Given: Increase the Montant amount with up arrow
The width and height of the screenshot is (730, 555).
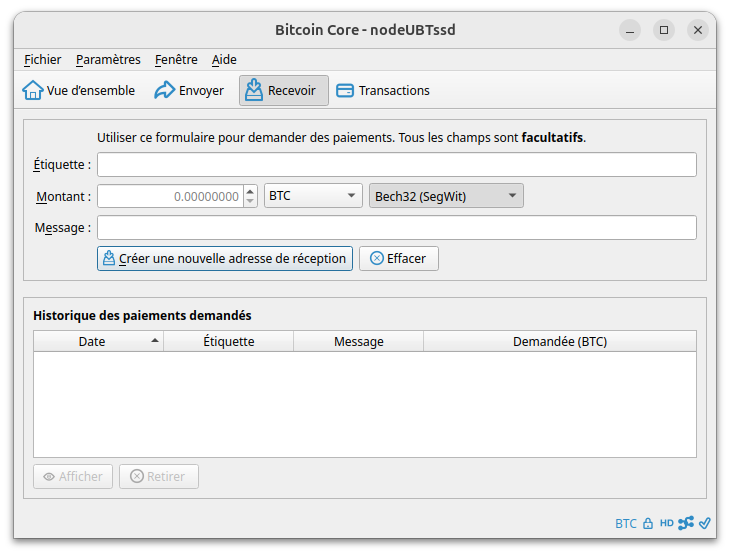Looking at the screenshot, I should [x=250, y=191].
